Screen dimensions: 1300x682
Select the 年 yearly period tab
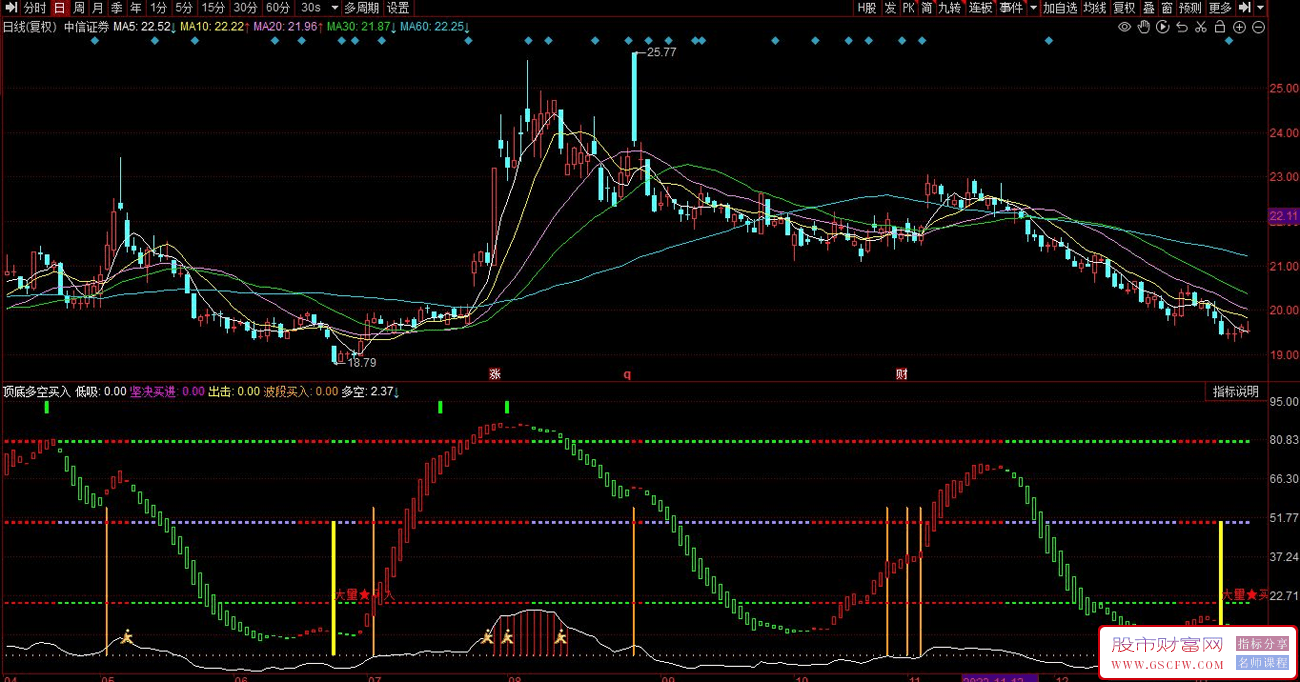135,8
